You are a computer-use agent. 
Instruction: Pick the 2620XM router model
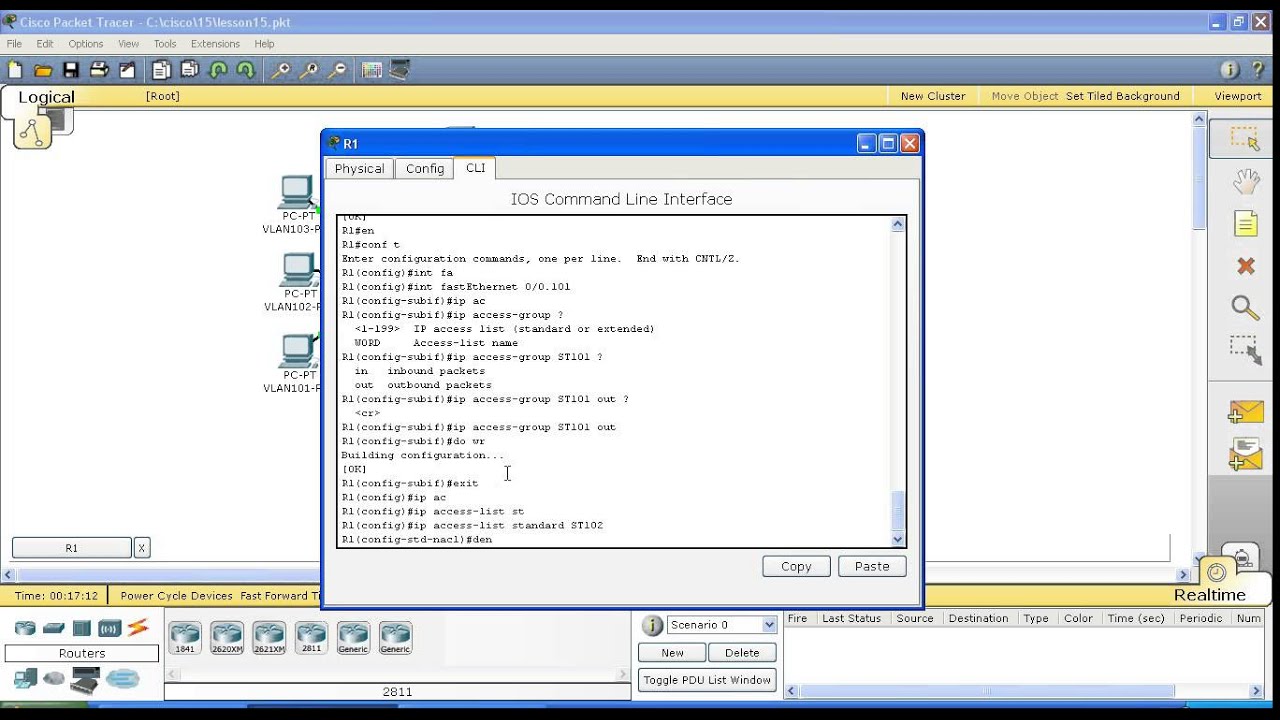tap(227, 638)
